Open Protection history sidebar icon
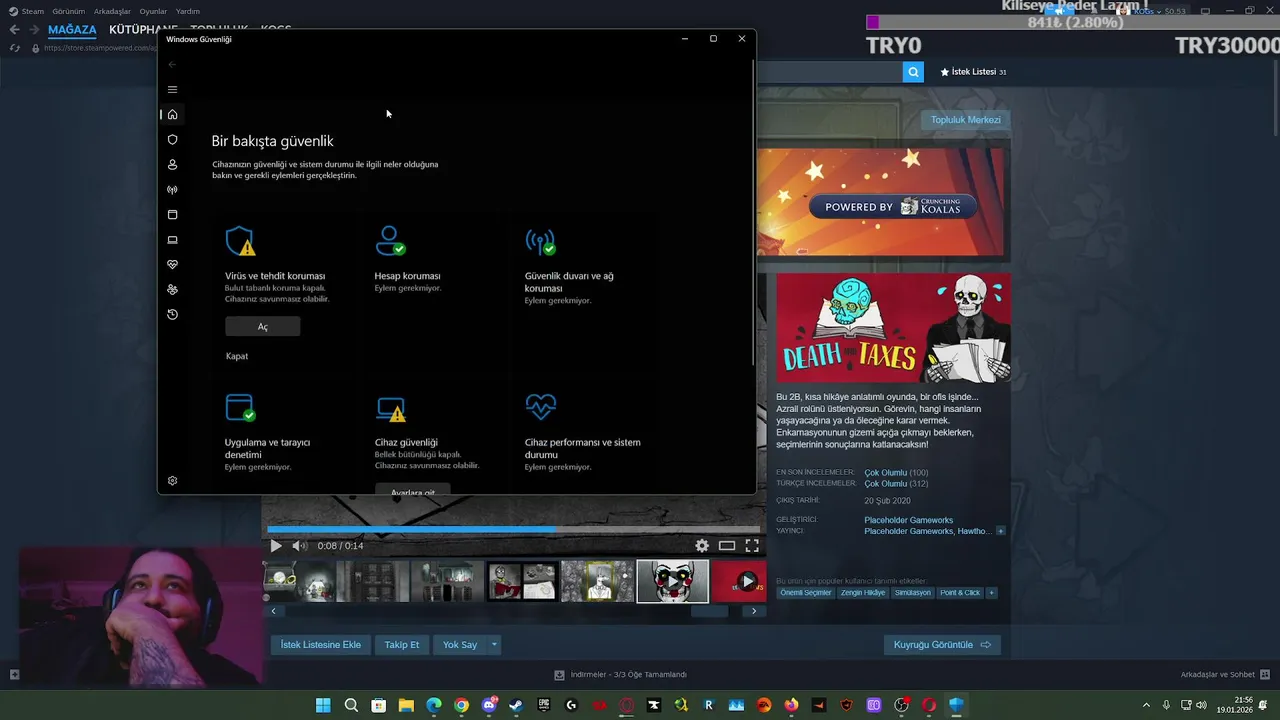 pos(172,314)
